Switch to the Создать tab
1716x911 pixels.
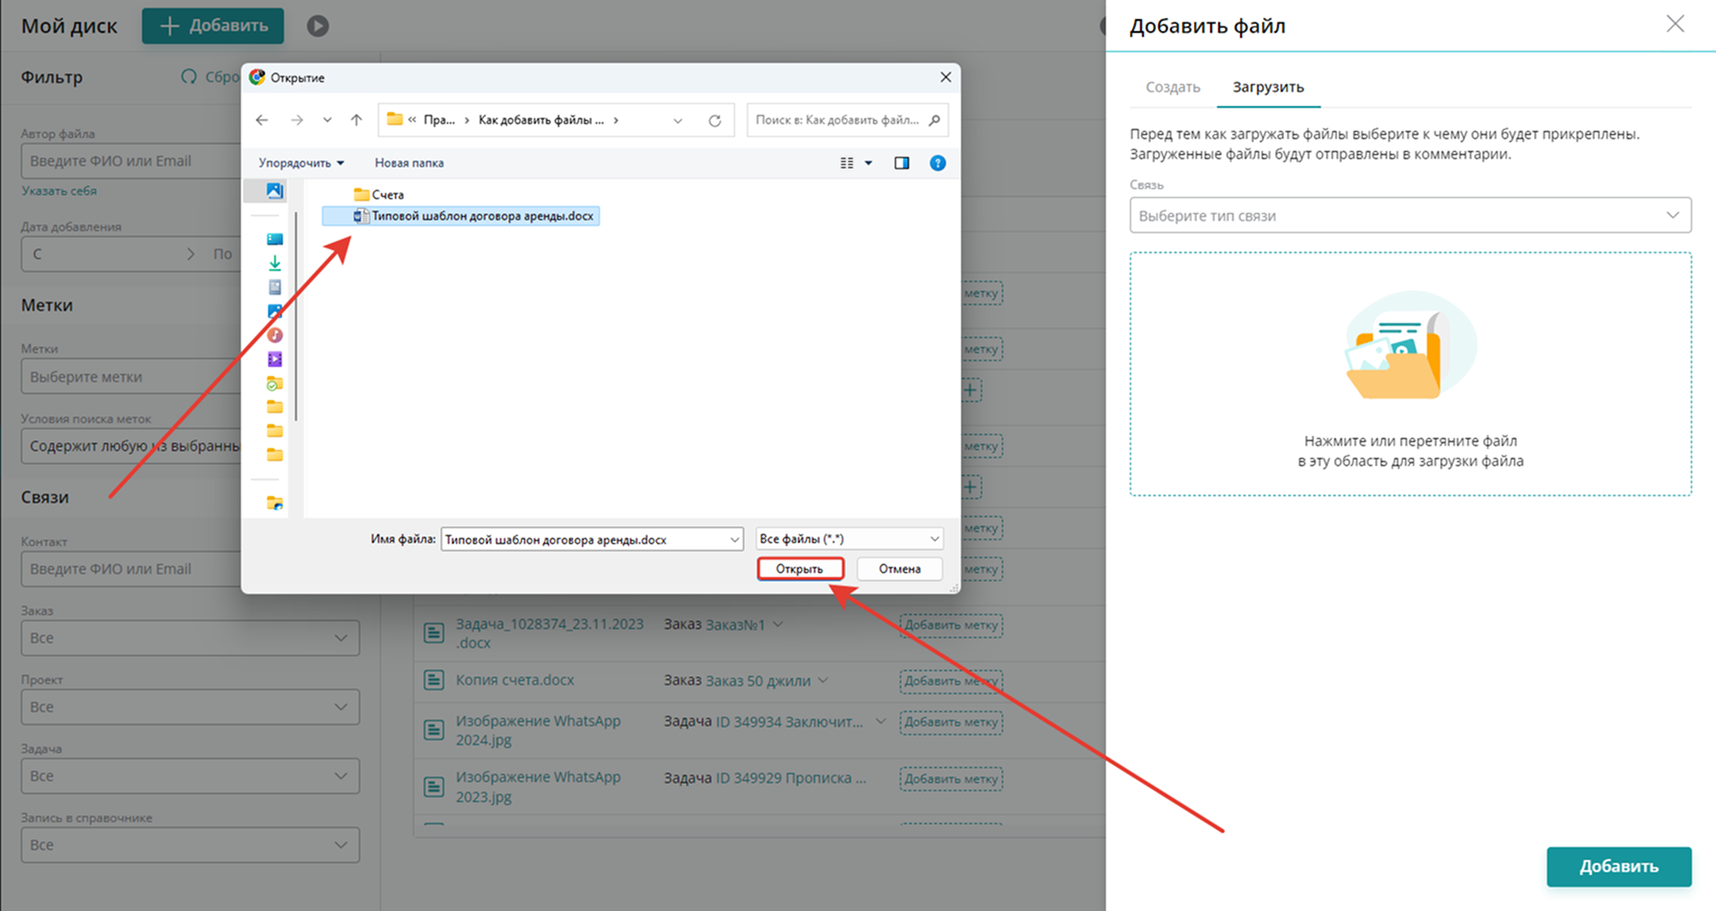point(1172,87)
